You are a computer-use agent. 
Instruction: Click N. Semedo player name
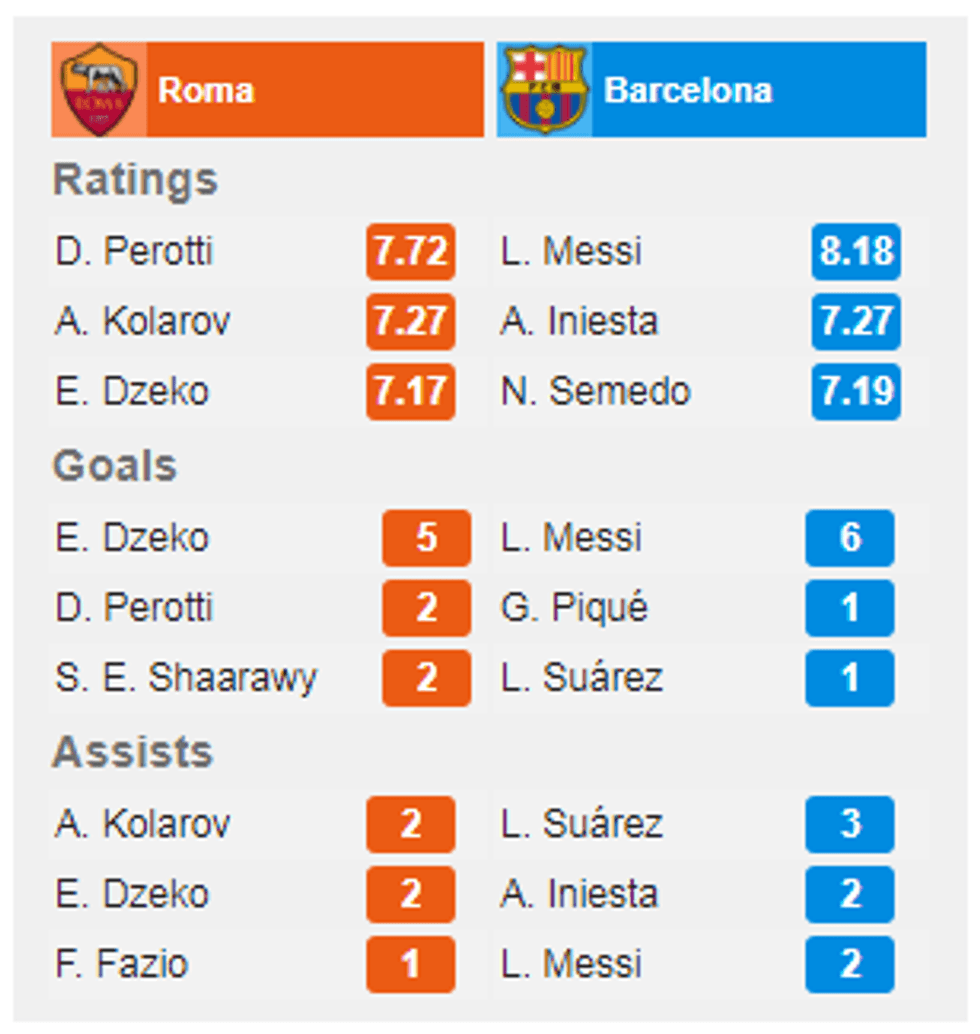coord(595,392)
